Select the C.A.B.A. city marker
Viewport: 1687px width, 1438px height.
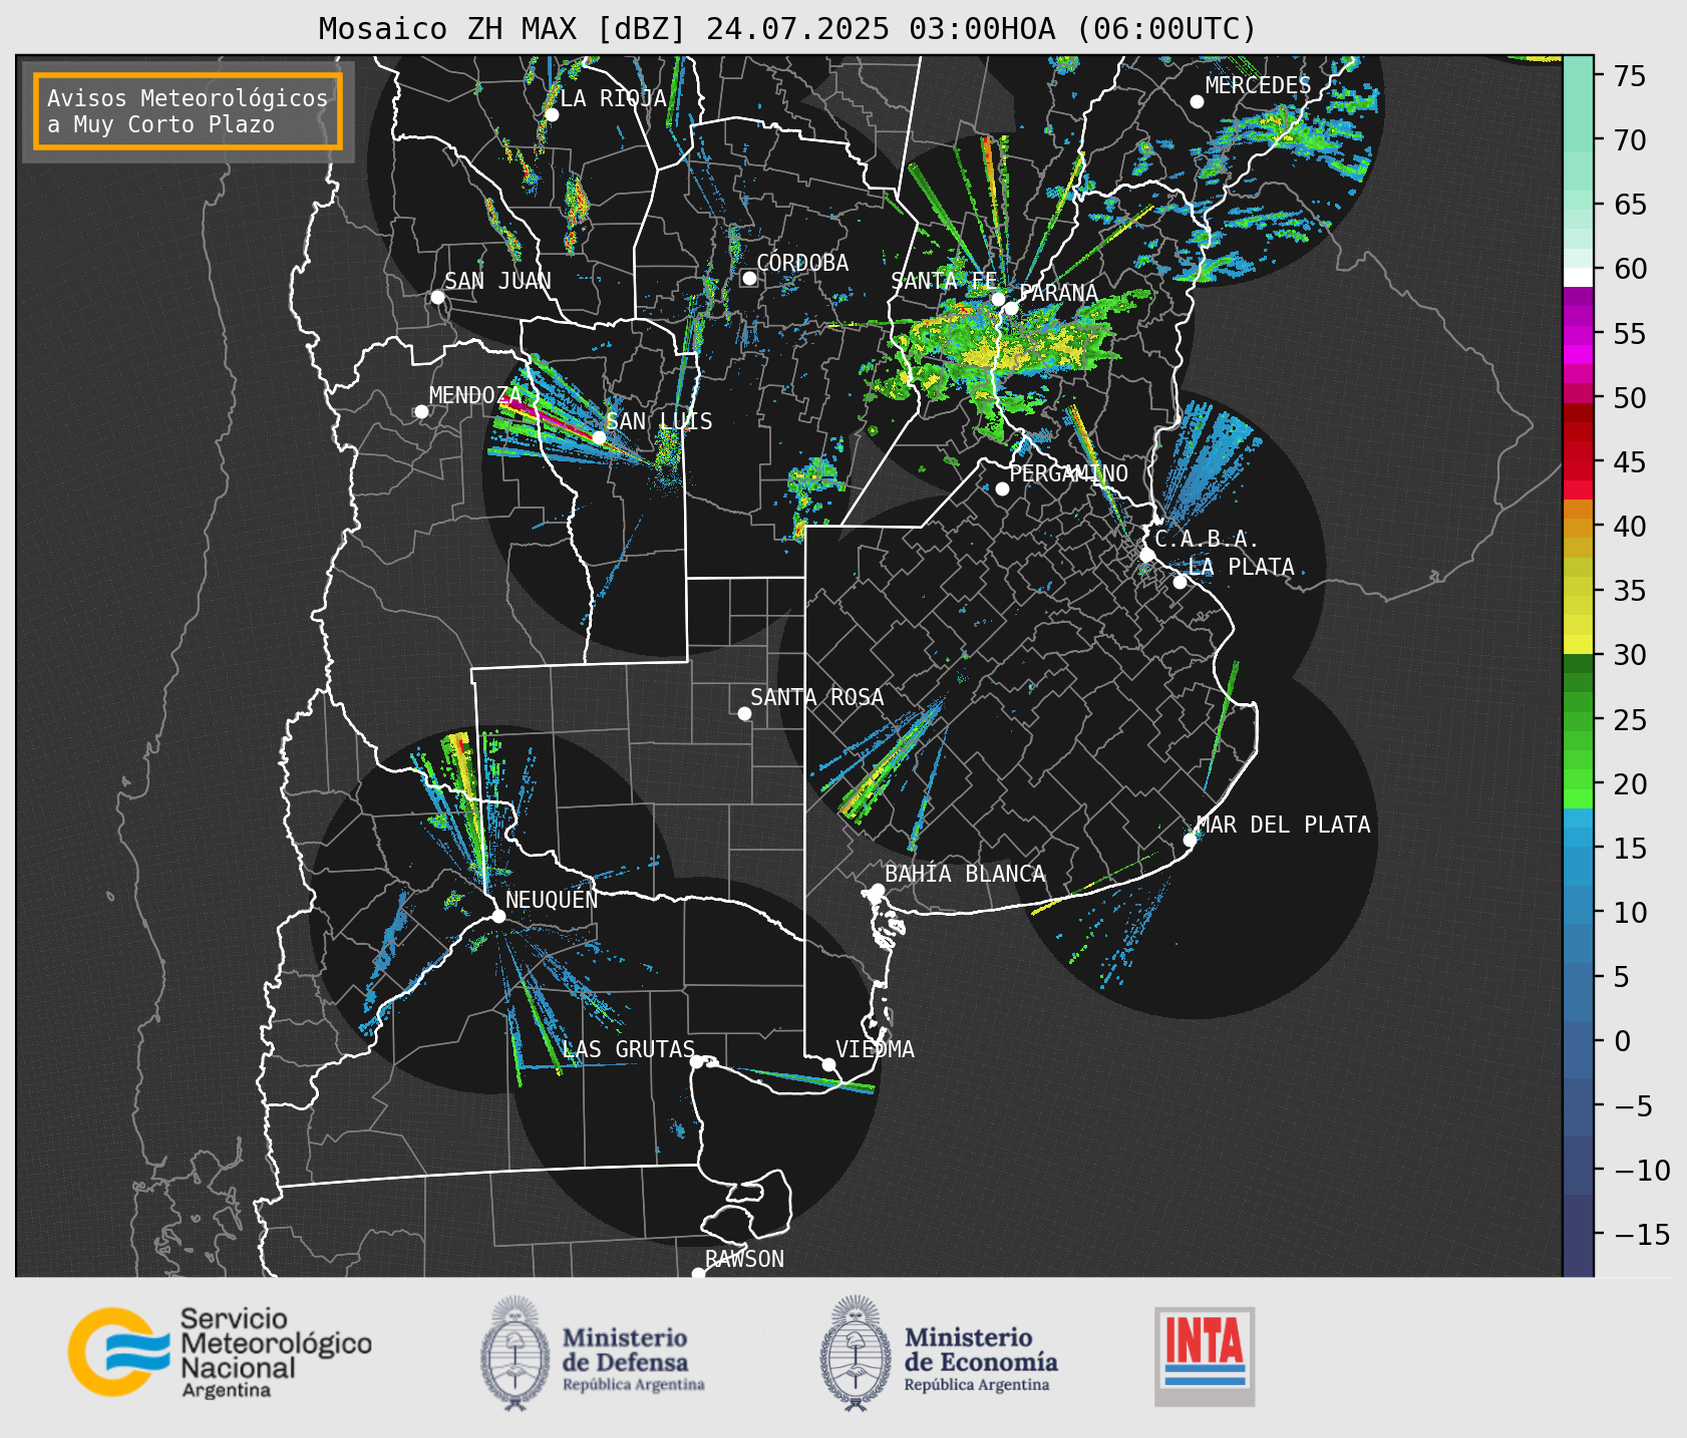click(1147, 554)
